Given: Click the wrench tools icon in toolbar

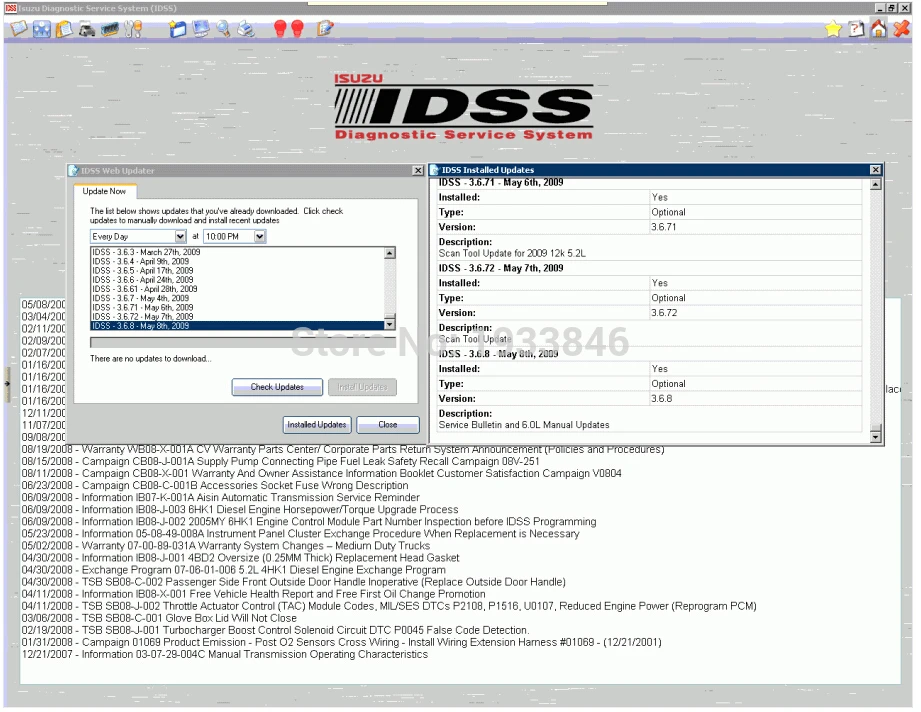Looking at the screenshot, I should click(x=133, y=29).
